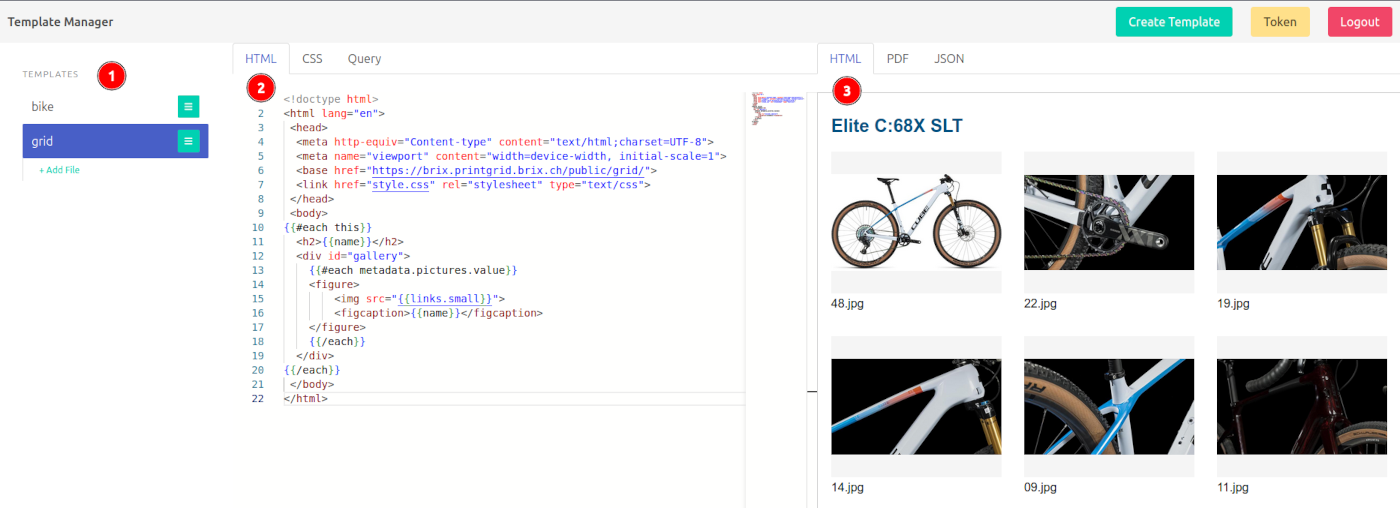
Task: Click the meta viewport code line
Action: [x=511, y=156]
